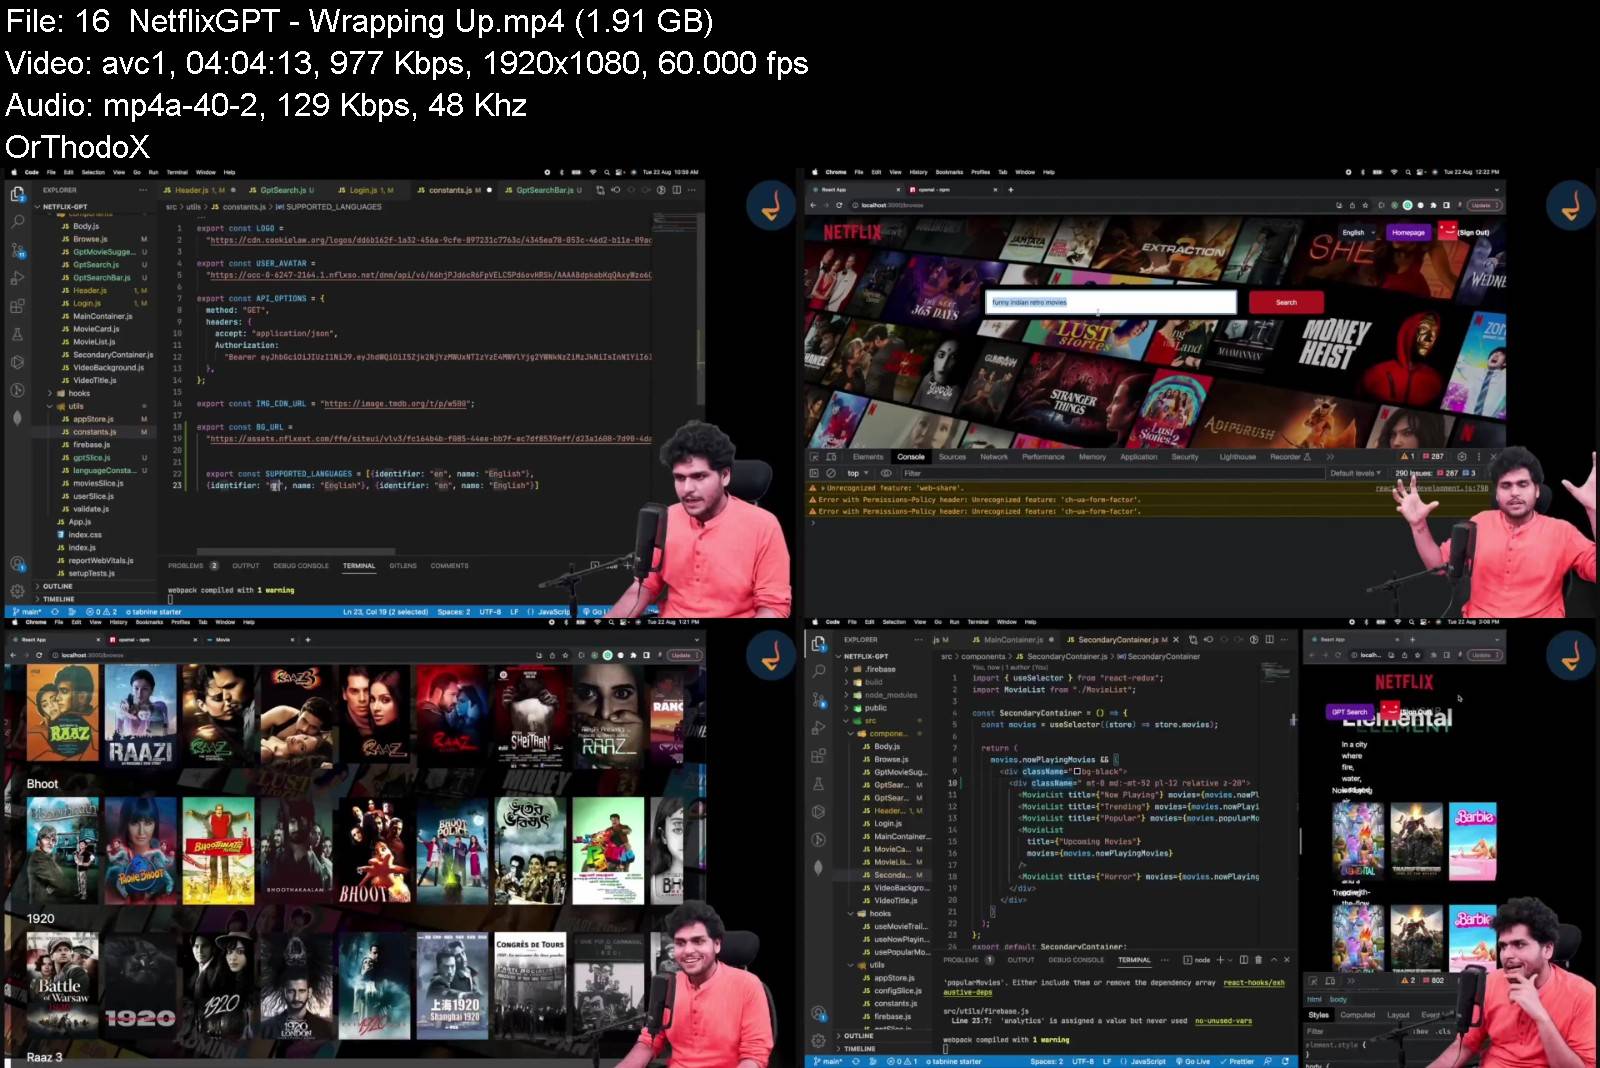1600x1068 pixels.
Task: Open Extensions view in constants.js VS Code frame
Action: coord(17,306)
